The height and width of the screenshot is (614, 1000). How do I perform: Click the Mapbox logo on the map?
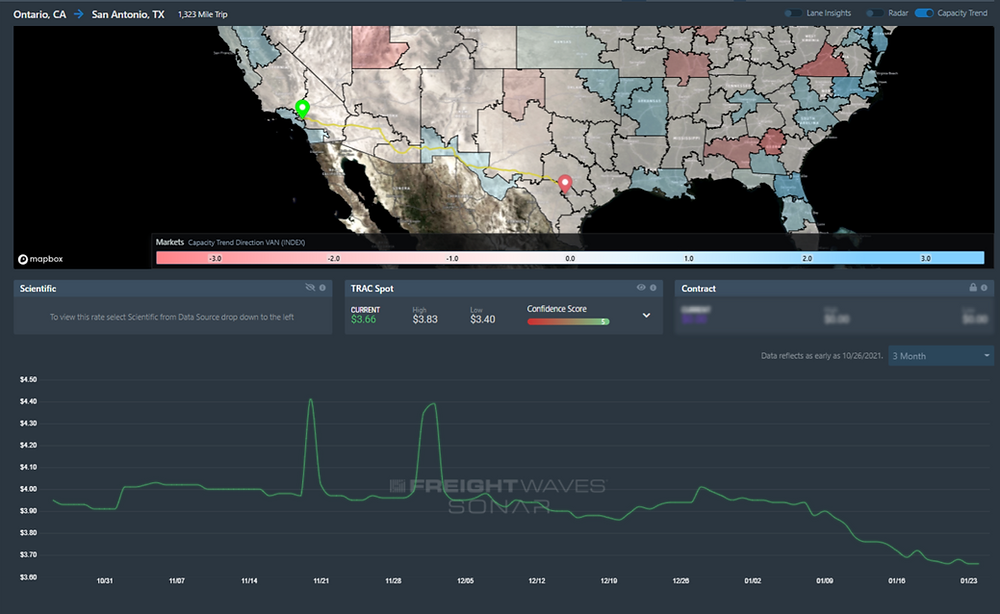40,259
